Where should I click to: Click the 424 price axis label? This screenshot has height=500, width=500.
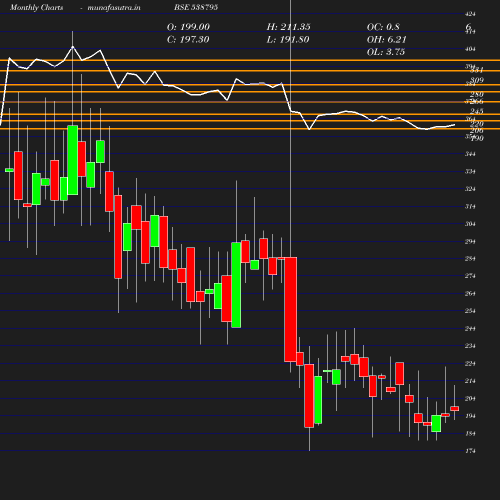pyautogui.click(x=470, y=14)
